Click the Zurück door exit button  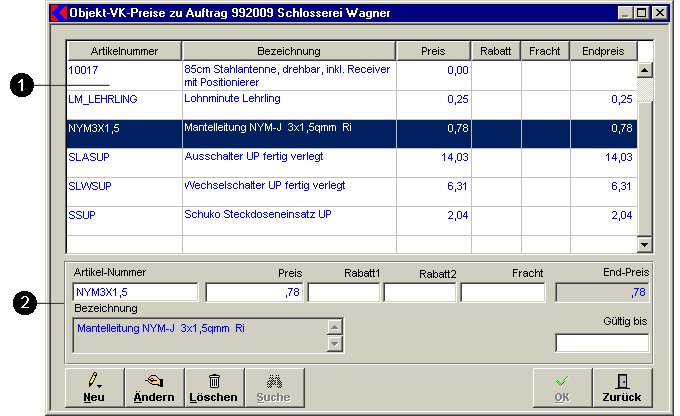(x=622, y=387)
